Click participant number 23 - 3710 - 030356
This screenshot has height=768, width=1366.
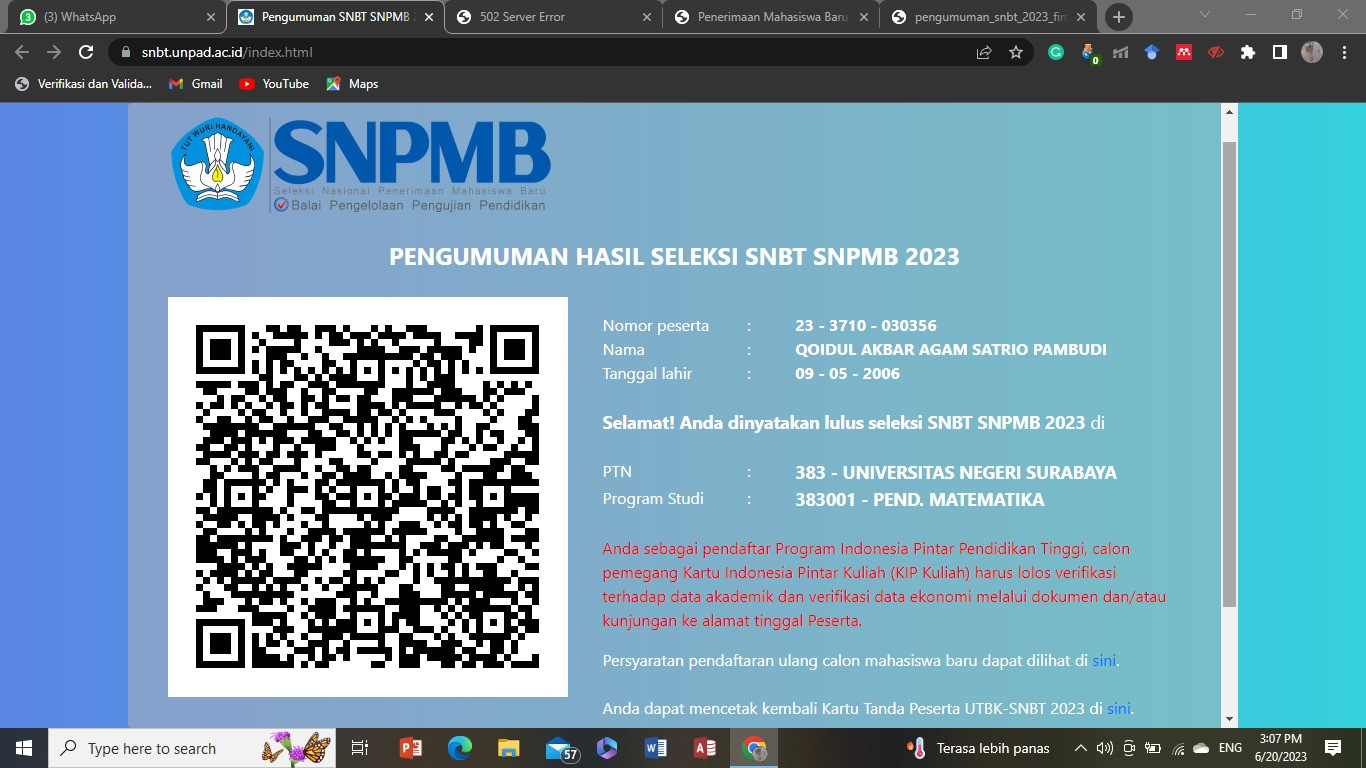(866, 326)
